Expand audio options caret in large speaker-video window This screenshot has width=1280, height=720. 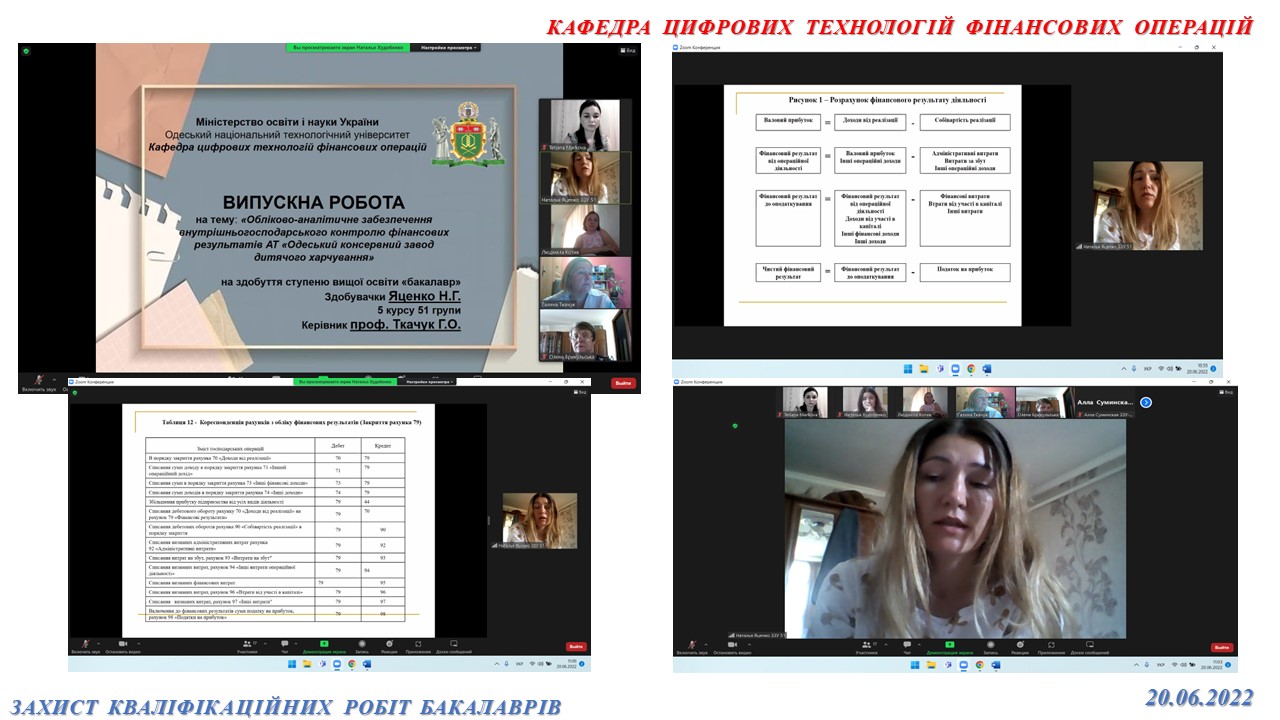click(x=706, y=644)
